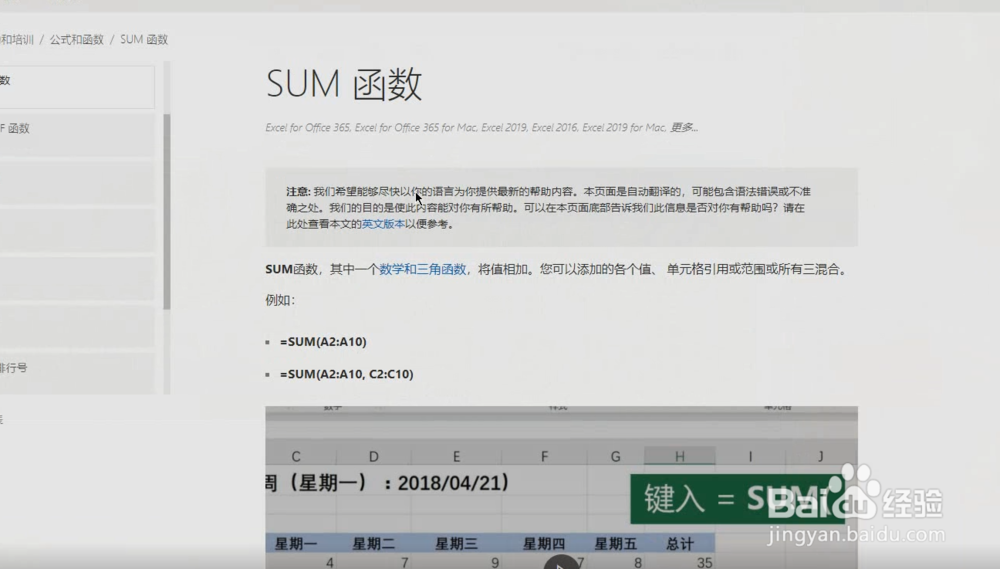Click the video thumbnail showing 键入 = SUM
Image resolution: width=1000 pixels, height=569 pixels.
click(x=561, y=487)
